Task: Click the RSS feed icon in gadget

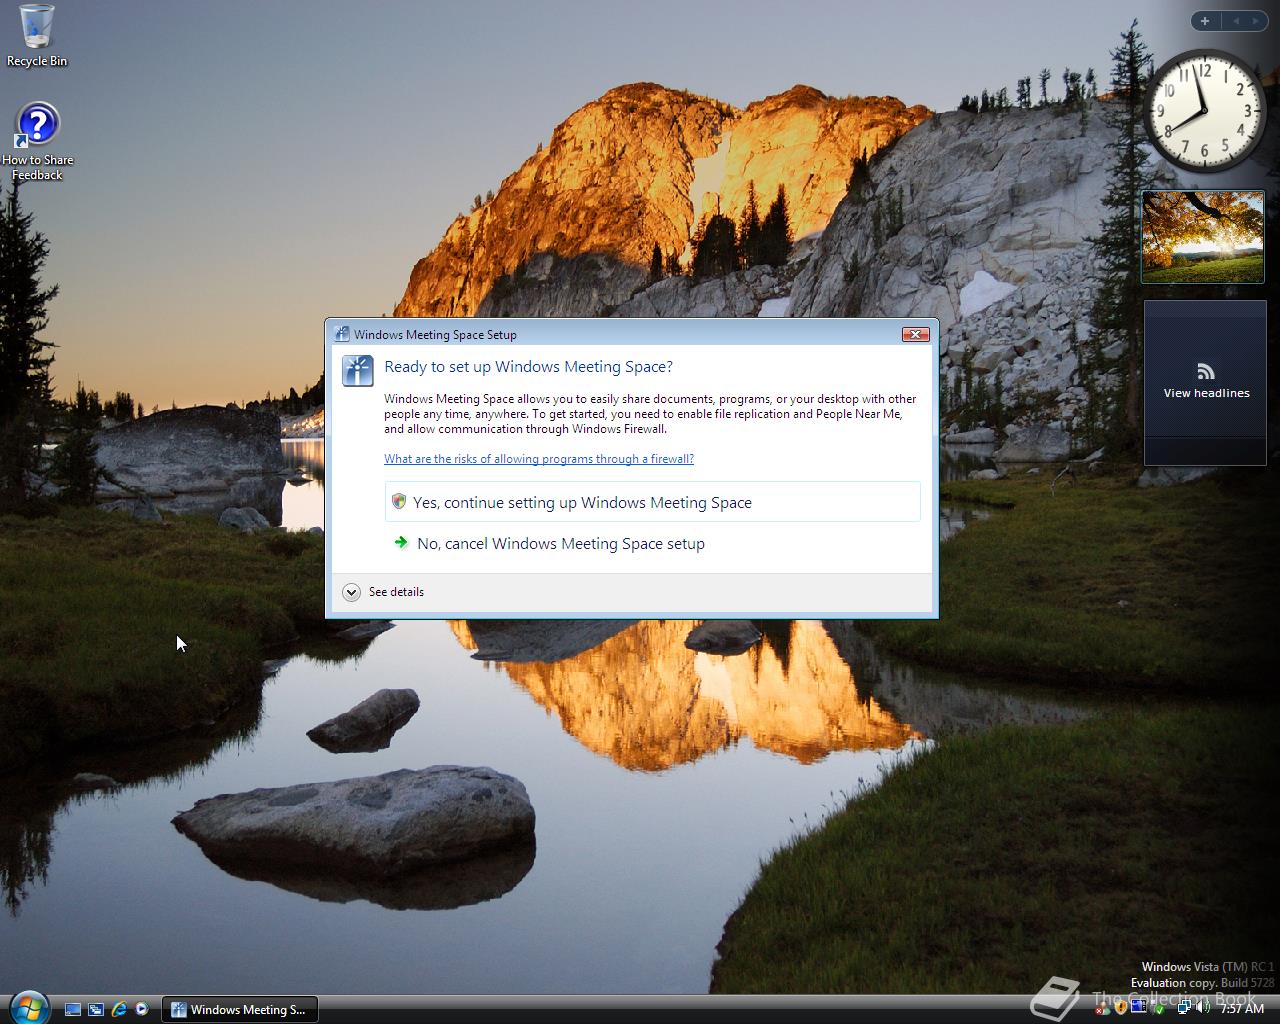Action: pos(1205,371)
